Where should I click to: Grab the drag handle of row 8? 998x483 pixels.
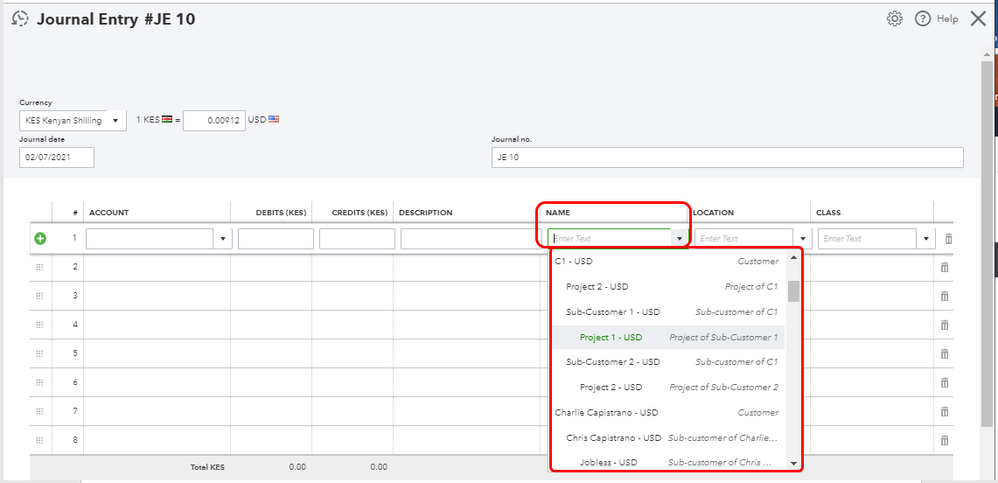coord(39,440)
